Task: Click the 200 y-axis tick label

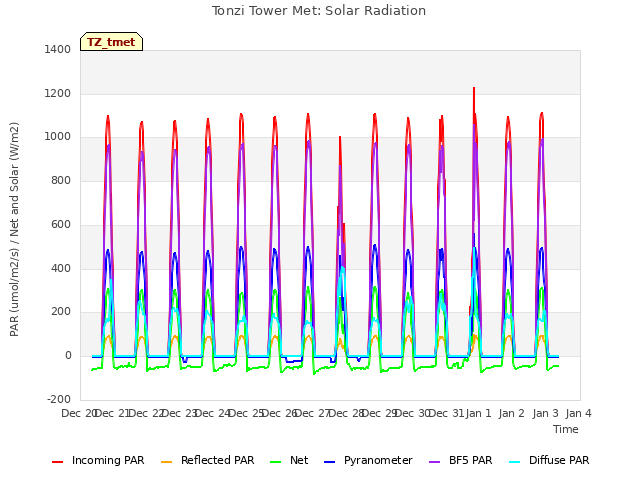Action: [x=61, y=311]
